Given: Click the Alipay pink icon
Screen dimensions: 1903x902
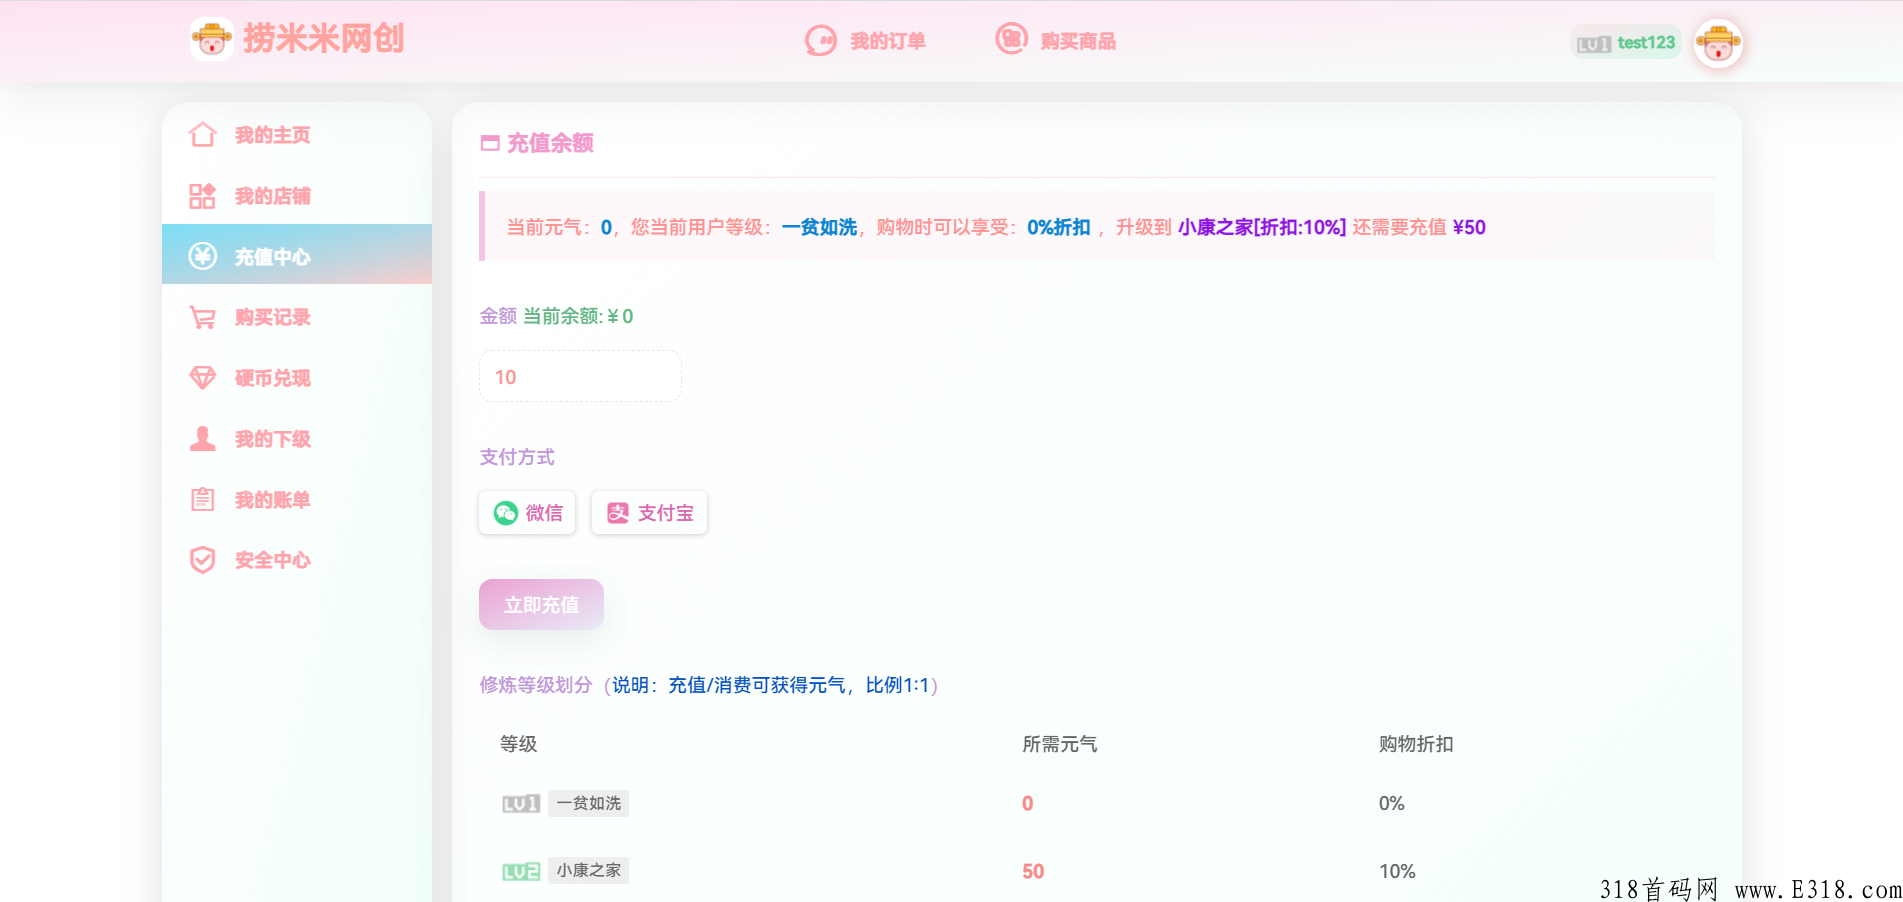Looking at the screenshot, I should pos(618,513).
